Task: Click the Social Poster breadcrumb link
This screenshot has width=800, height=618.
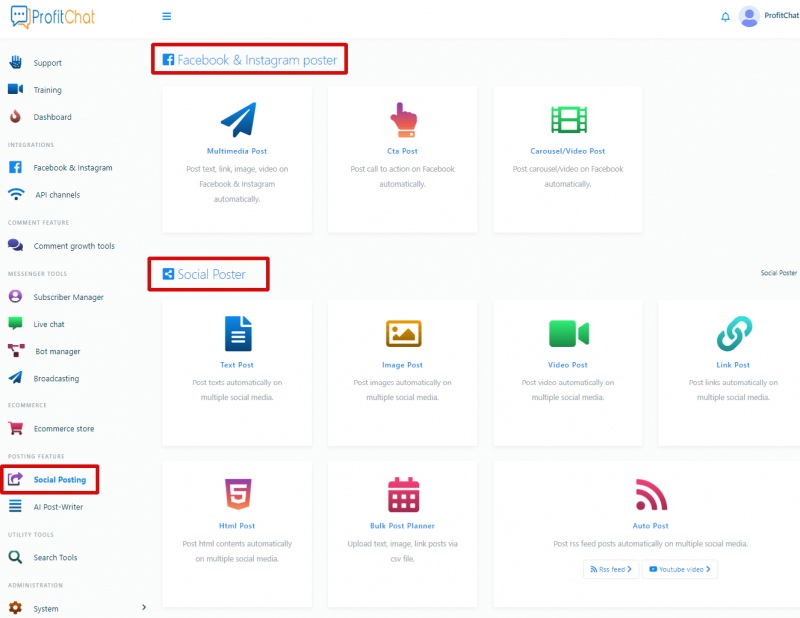Action: click(x=778, y=273)
